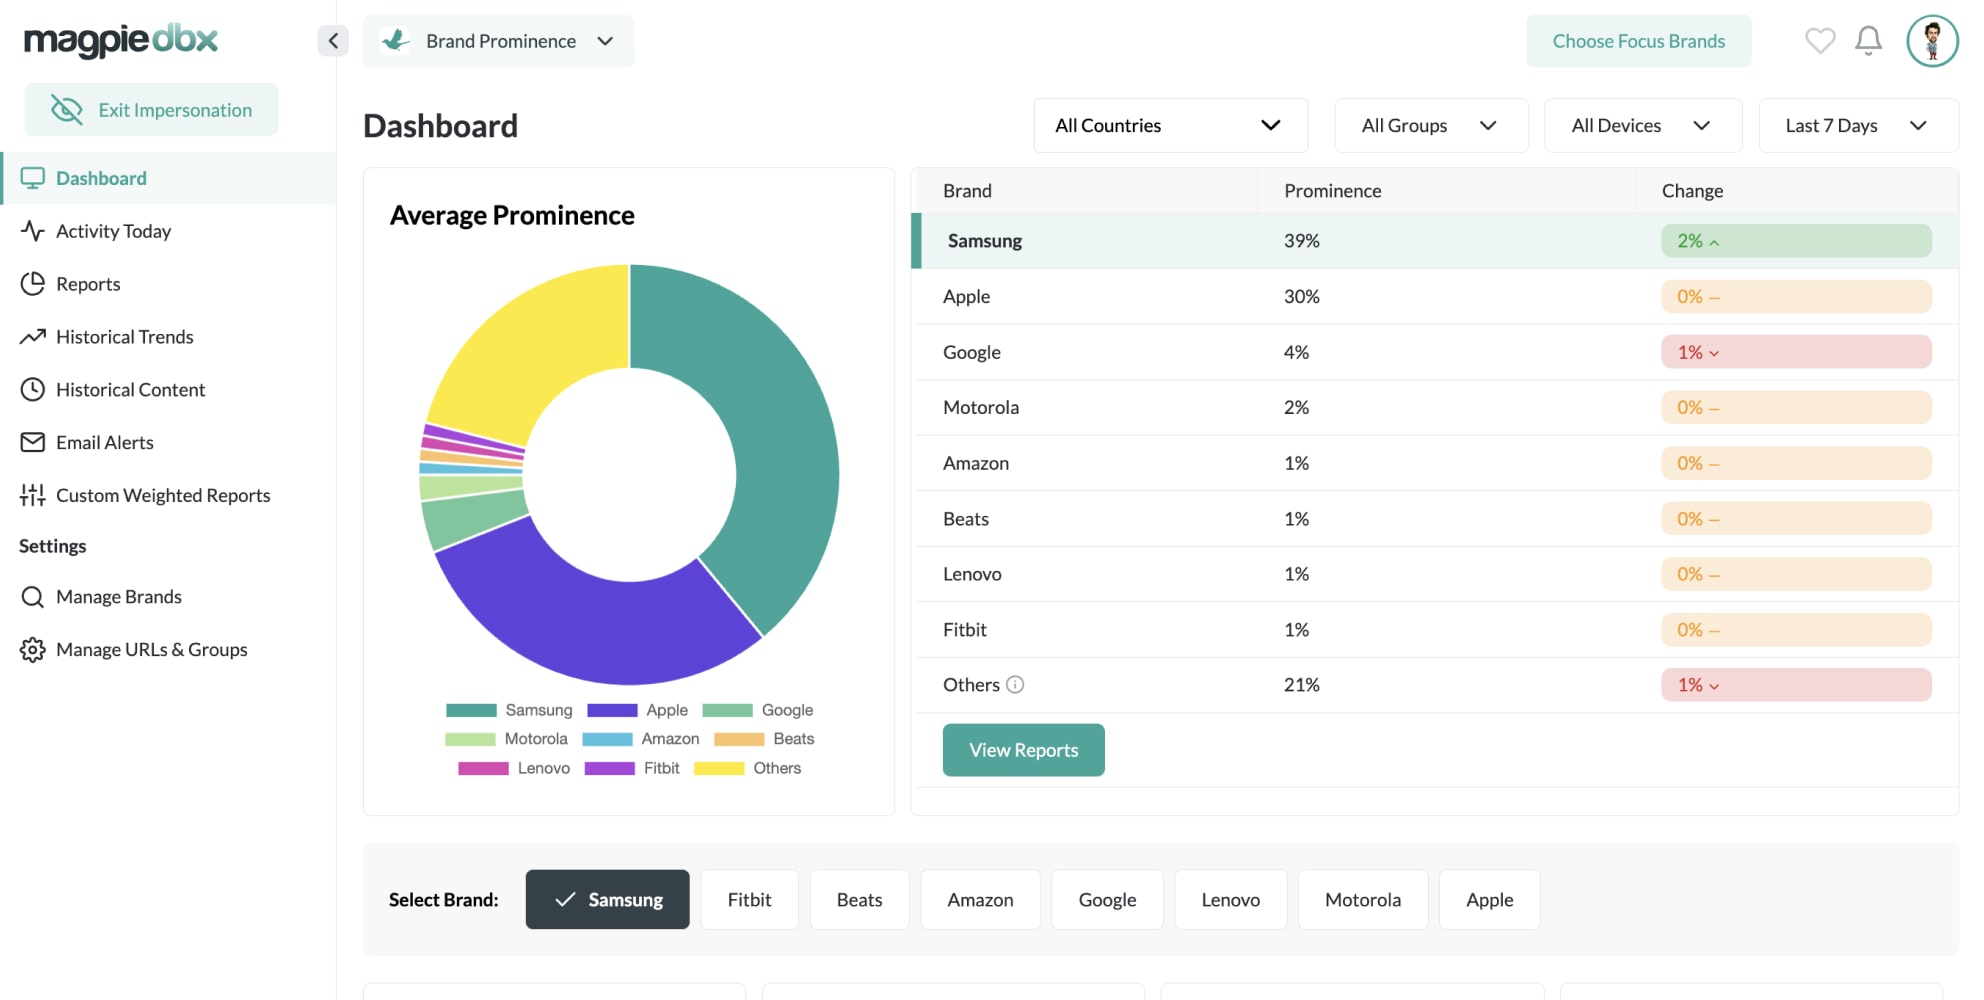Click the Custom Weighted Reports sliders icon

coord(33,495)
